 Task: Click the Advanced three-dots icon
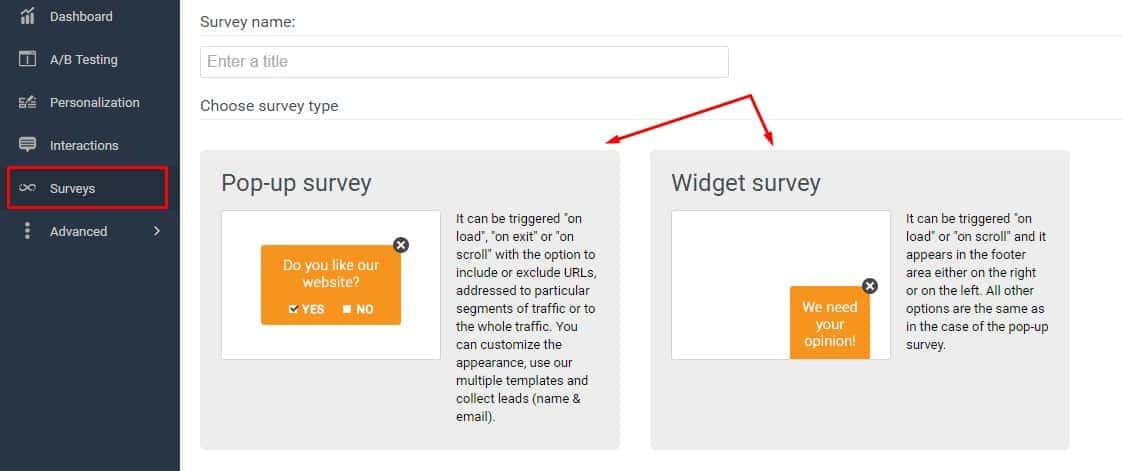point(28,231)
